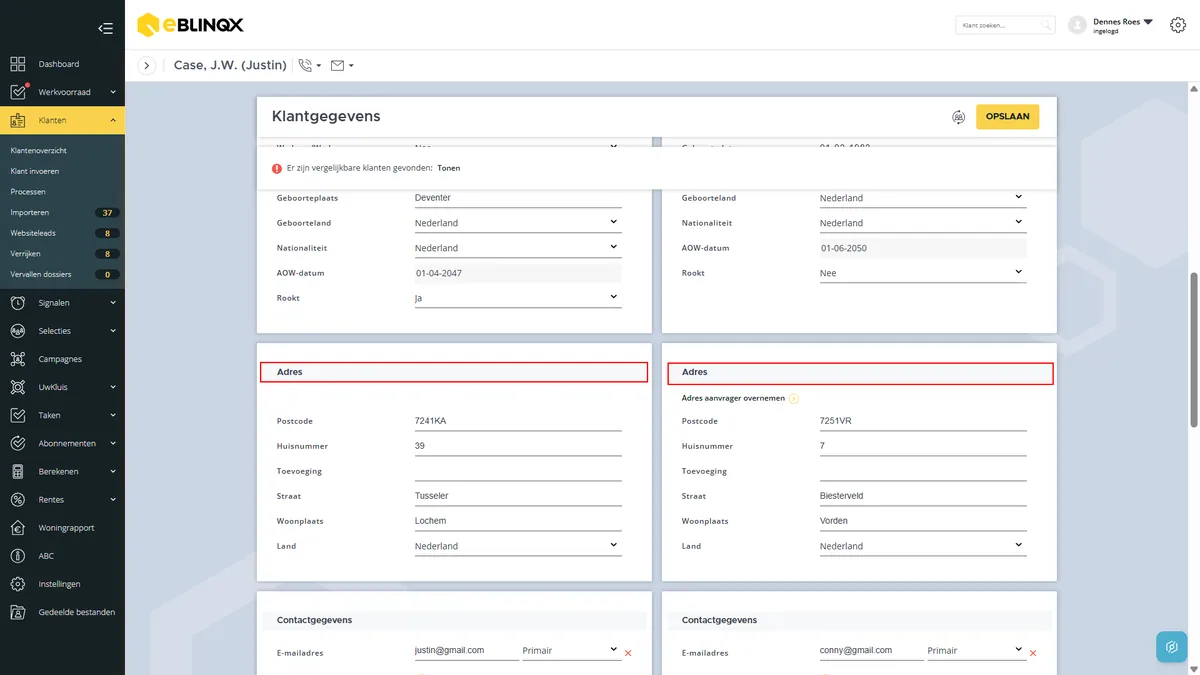Screen dimensions: 1200x675
Task: Click the Campagnes icon in sidebar
Action: [18, 359]
